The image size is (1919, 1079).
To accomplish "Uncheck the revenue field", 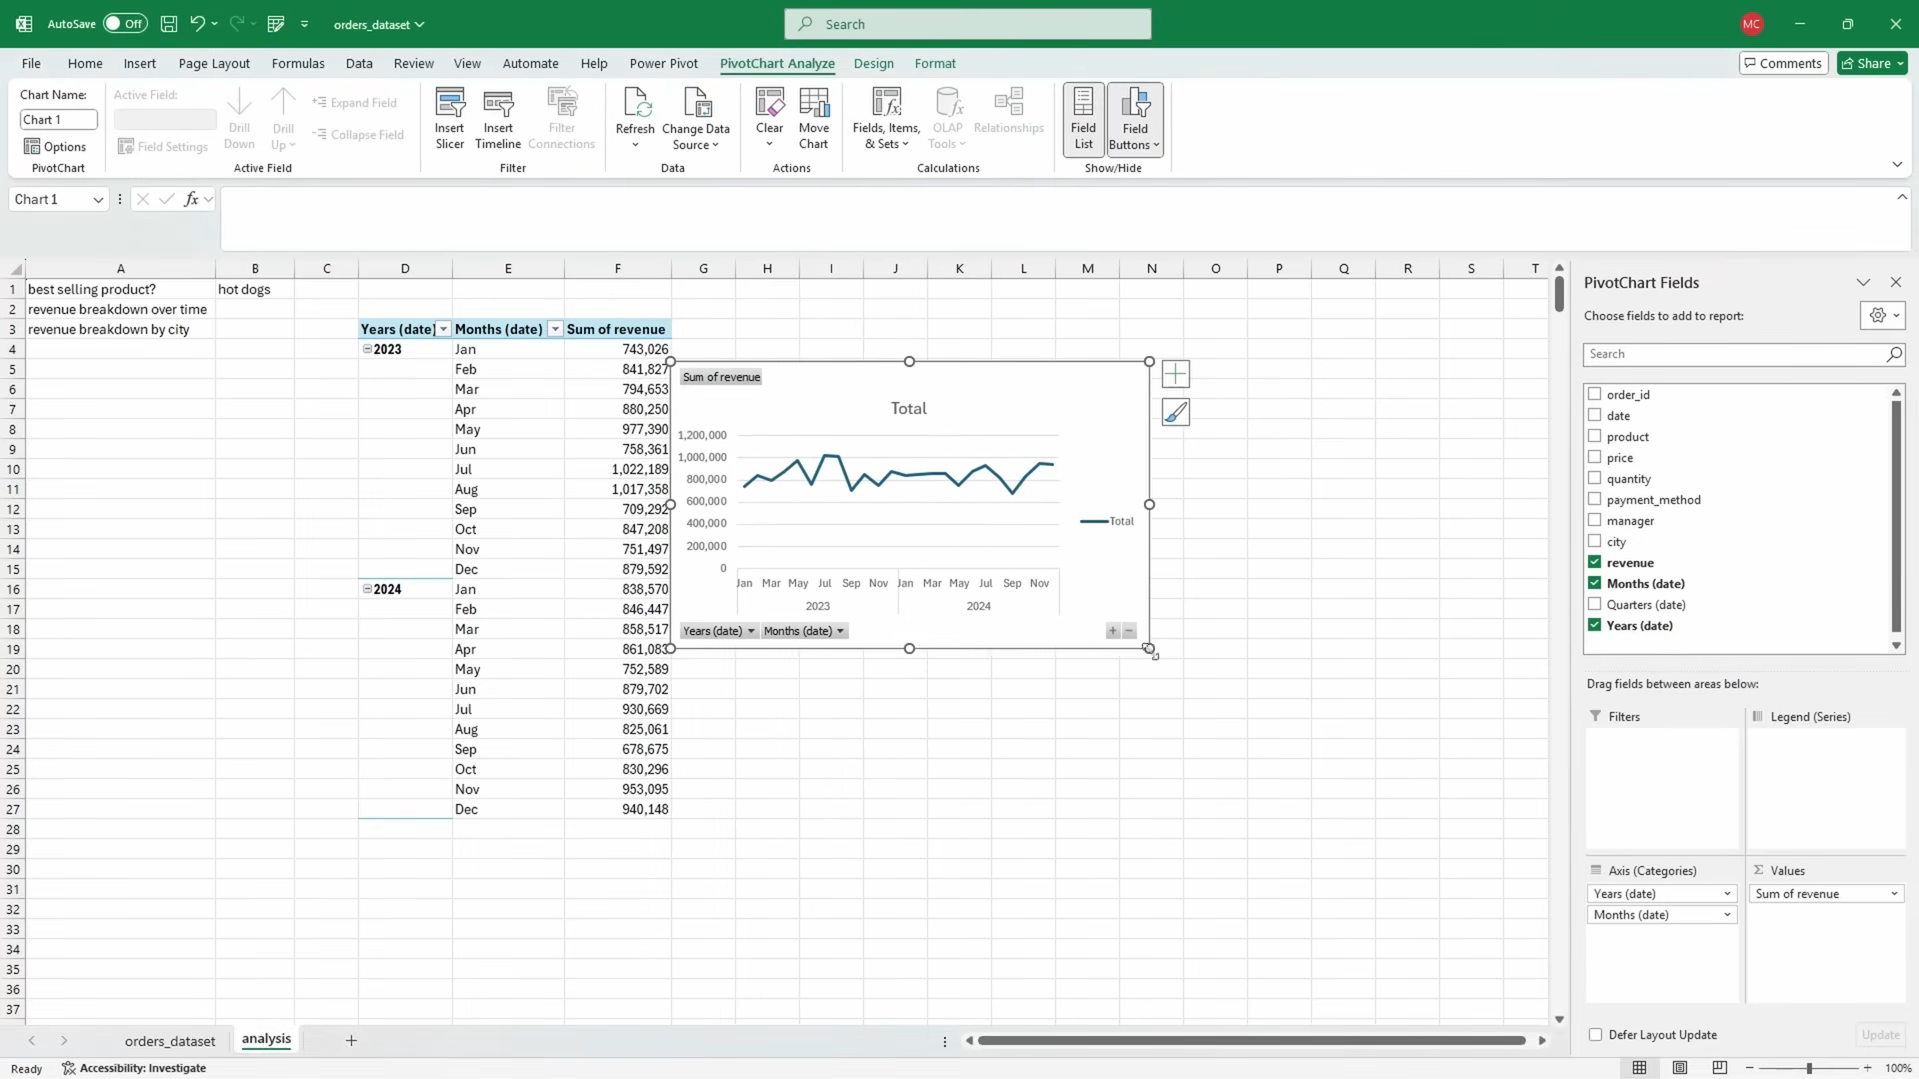I will [1595, 562].
